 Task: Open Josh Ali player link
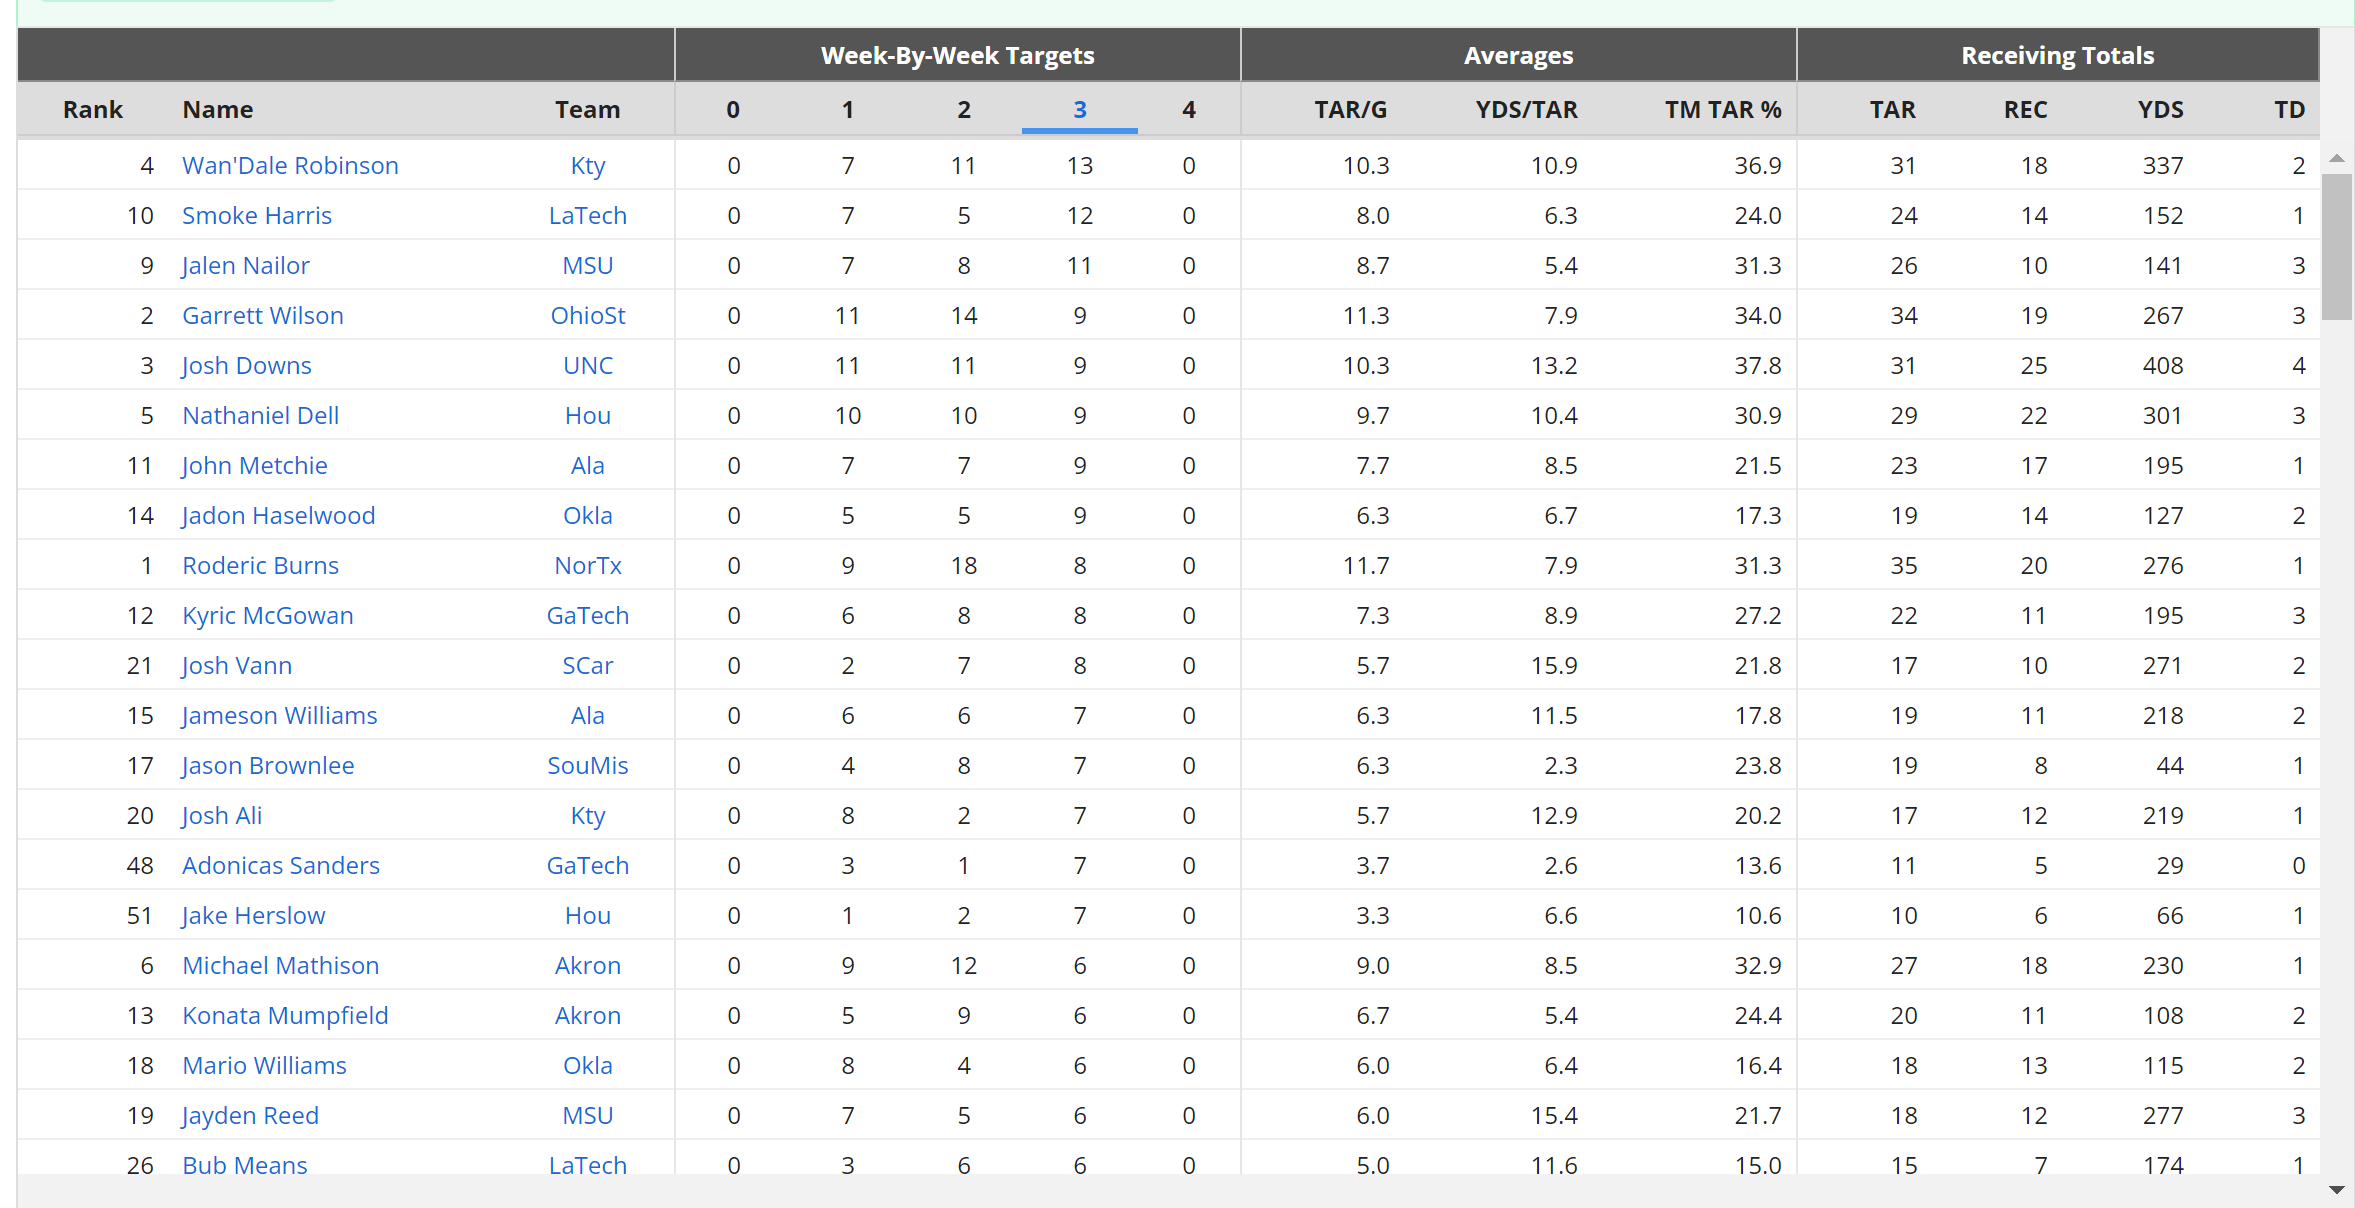pyautogui.click(x=222, y=815)
